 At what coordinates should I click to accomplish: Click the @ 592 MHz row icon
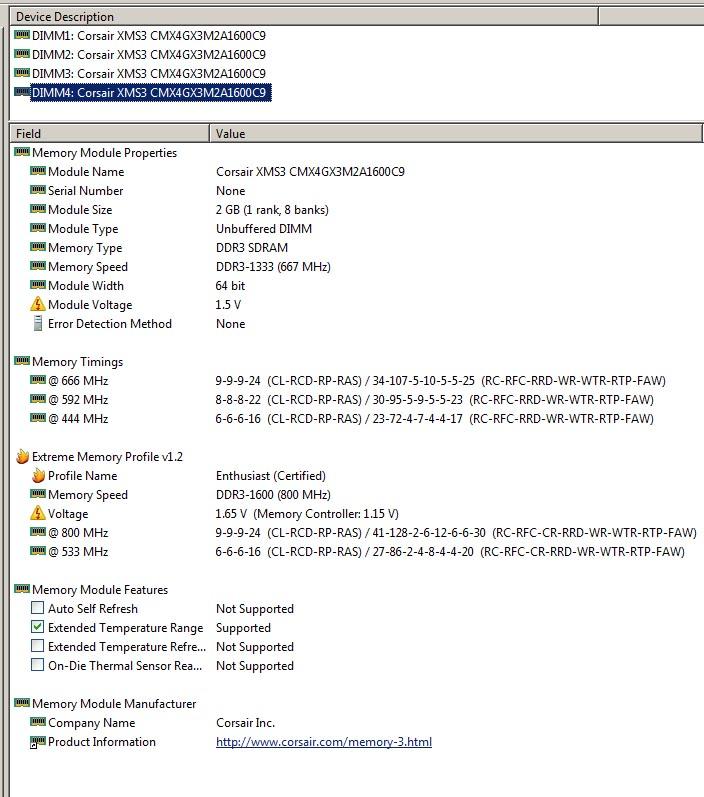pyautogui.click(x=38, y=398)
